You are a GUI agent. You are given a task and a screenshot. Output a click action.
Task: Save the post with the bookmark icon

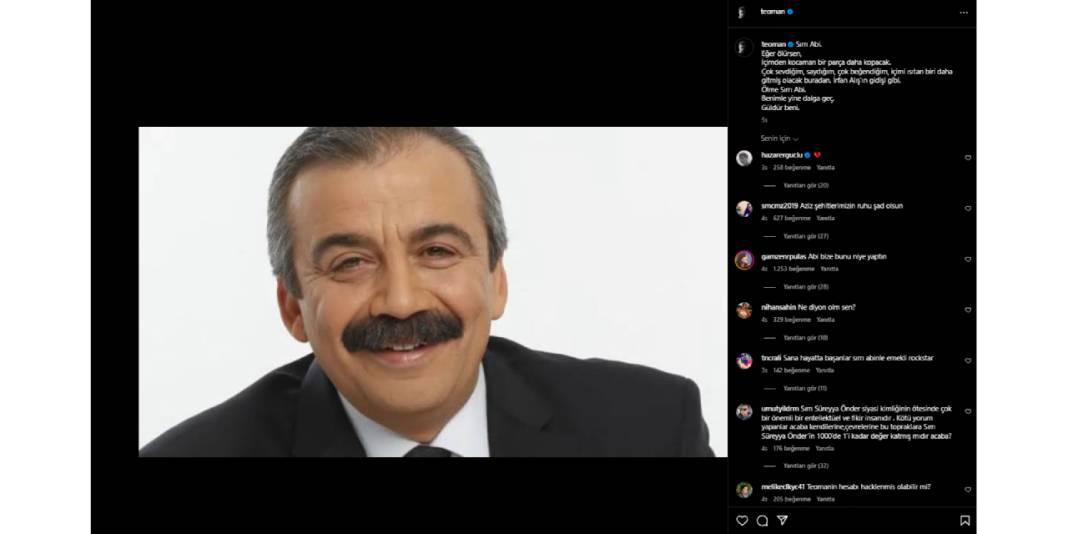964,520
